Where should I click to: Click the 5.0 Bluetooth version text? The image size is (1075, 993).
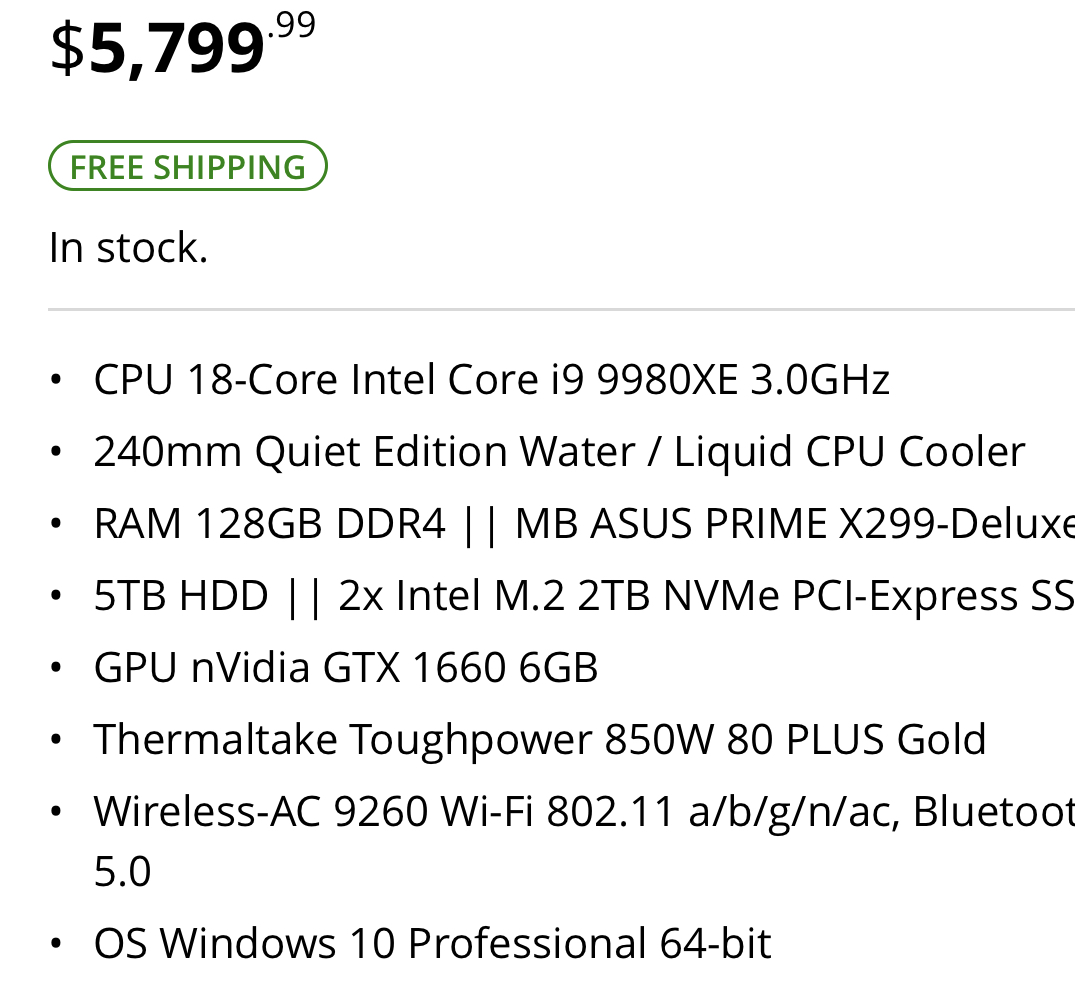(x=122, y=872)
